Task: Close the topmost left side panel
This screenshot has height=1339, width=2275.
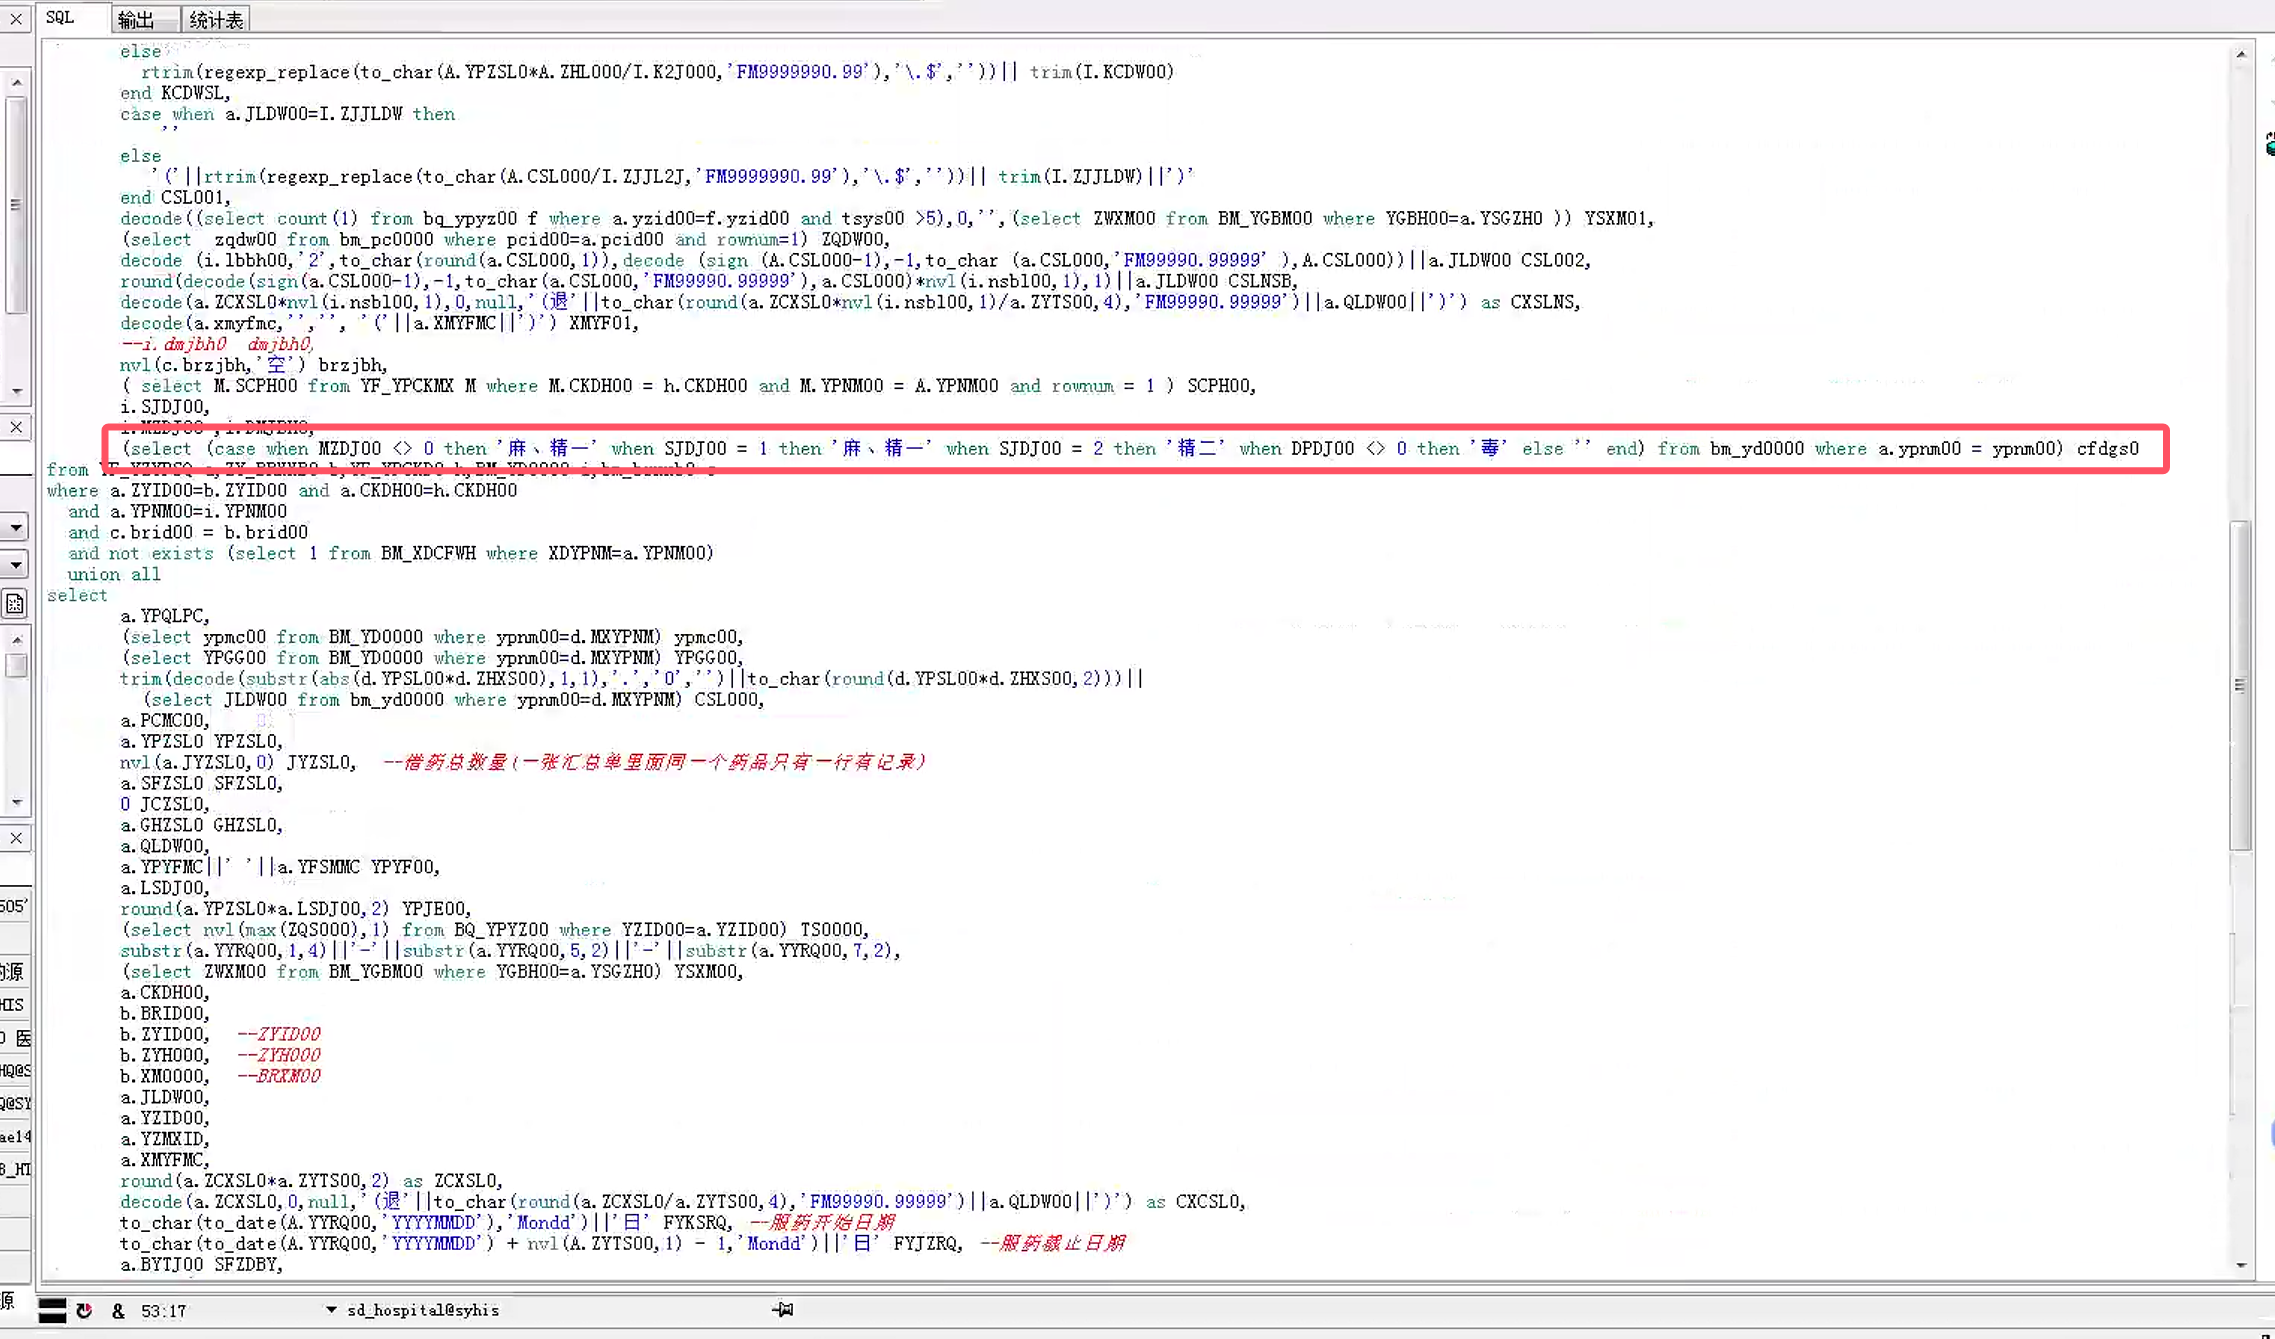Action: coord(16,19)
